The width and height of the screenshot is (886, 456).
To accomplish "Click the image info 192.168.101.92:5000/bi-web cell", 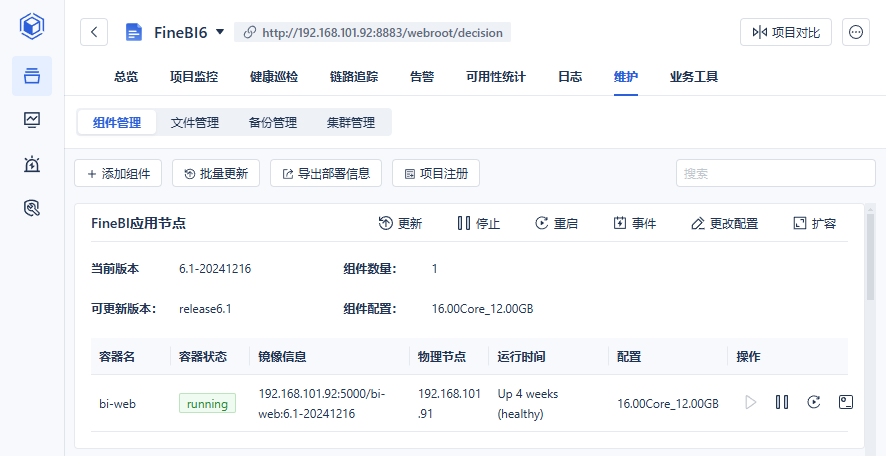I will (x=322, y=403).
